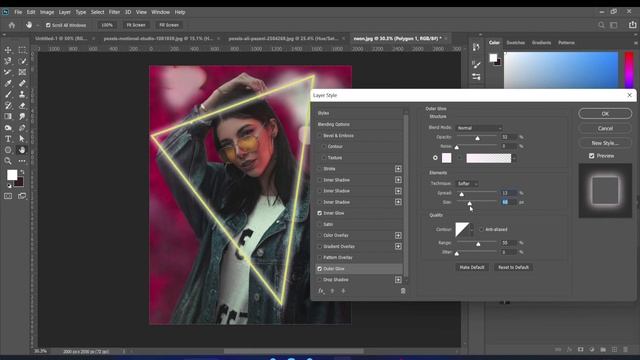Image resolution: width=640 pixels, height=360 pixels.
Task: Click the Contour curve thumbnail
Action: [462, 229]
